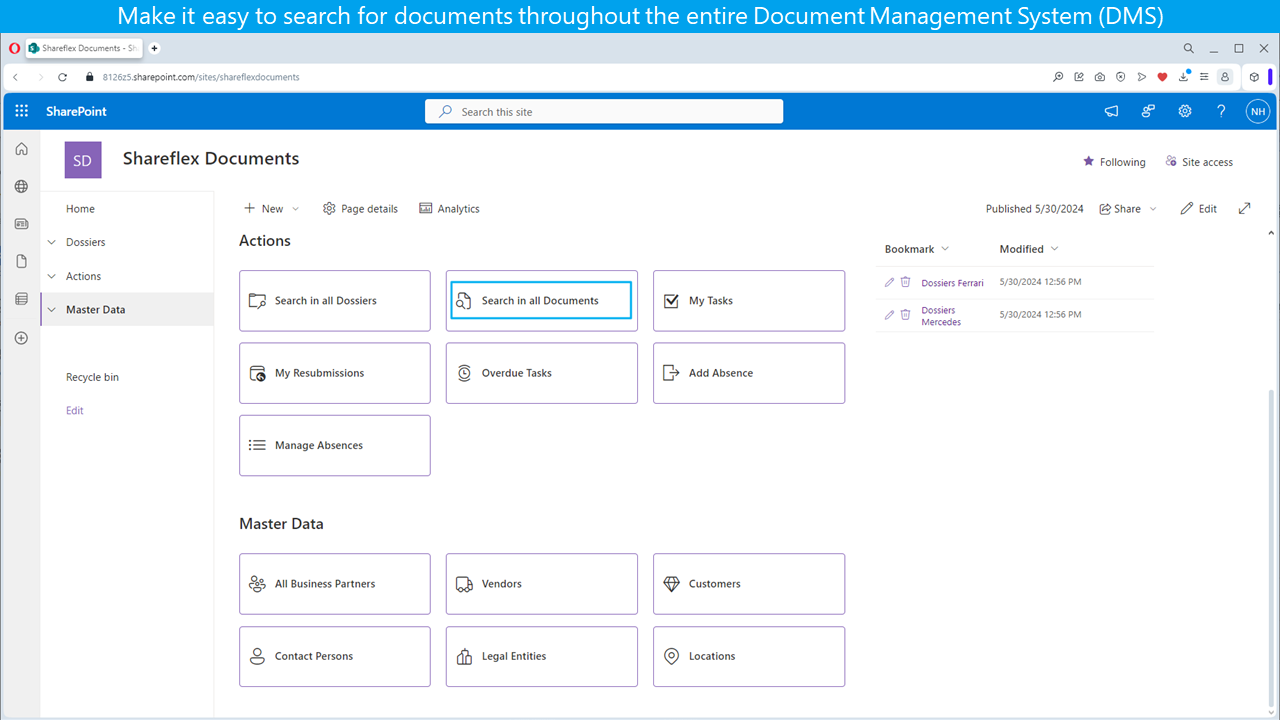Image resolution: width=1280 pixels, height=720 pixels.
Task: Open the My files page icon in rail
Action: tap(22, 261)
